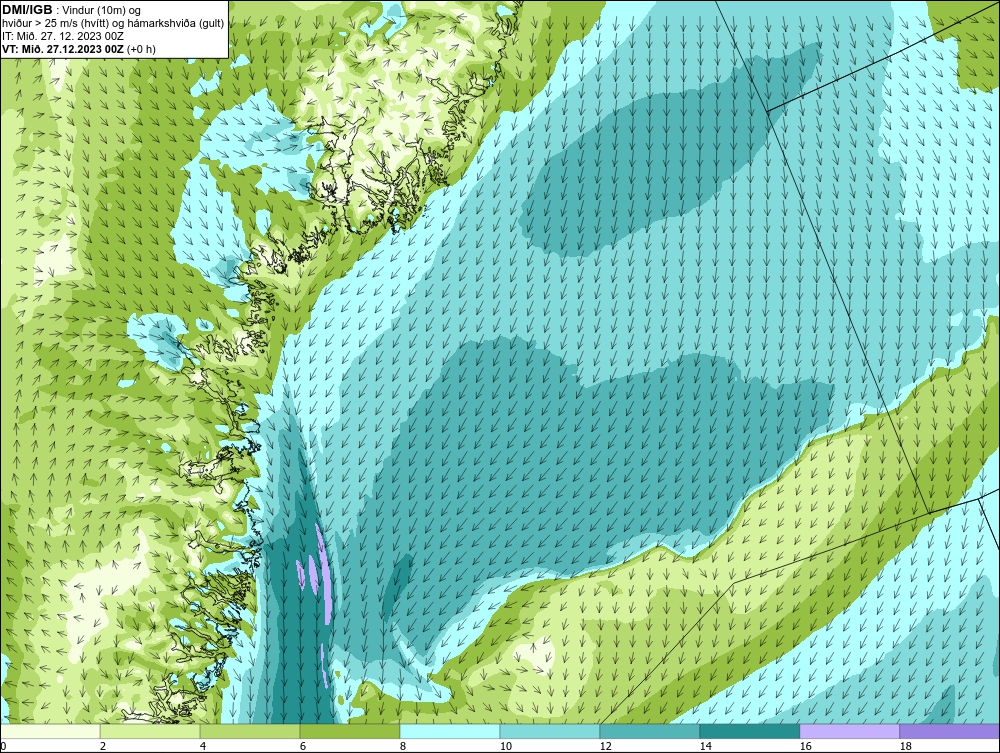Click the legend scale label '2'
The width and height of the screenshot is (1000, 753).
coord(103,746)
